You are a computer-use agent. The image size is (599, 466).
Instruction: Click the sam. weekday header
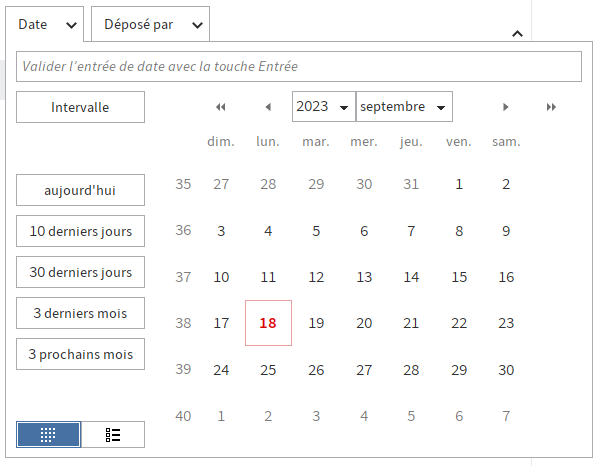coord(506,142)
